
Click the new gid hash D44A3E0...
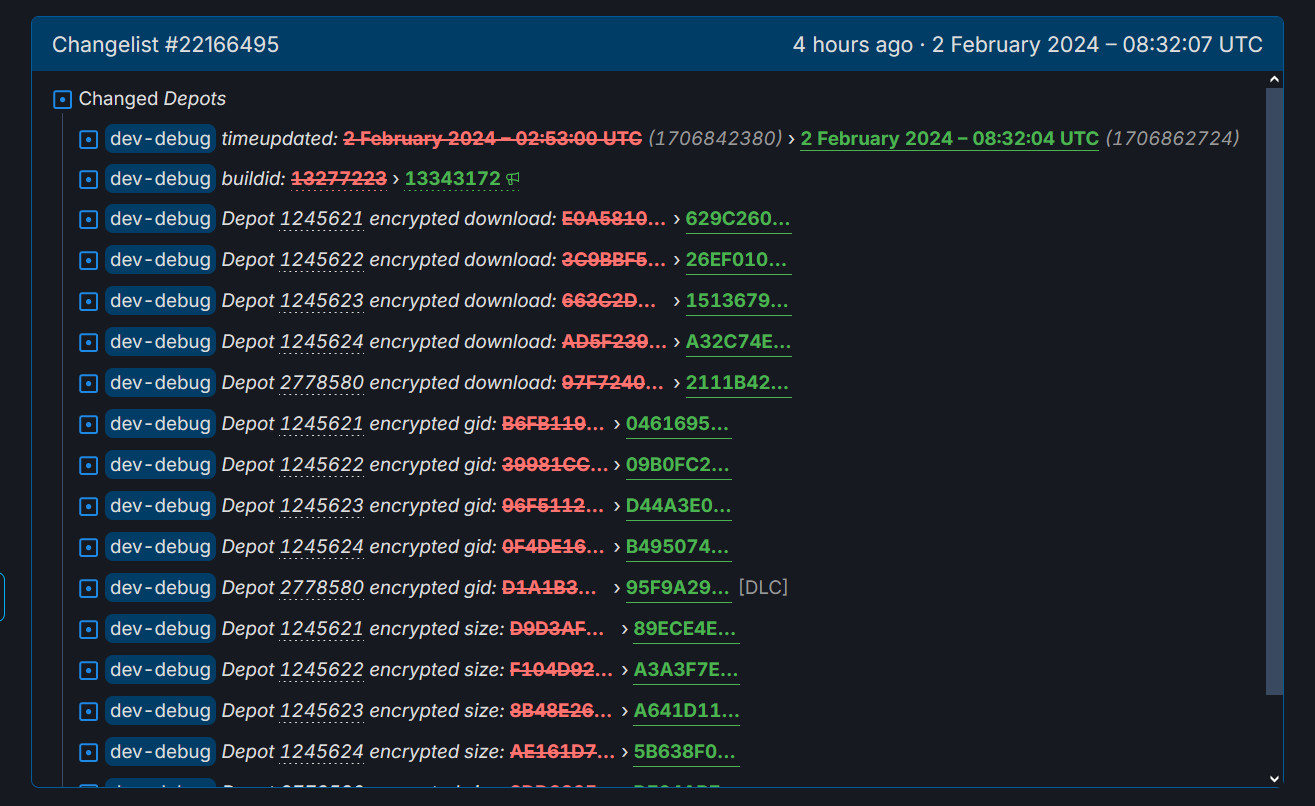[679, 506]
